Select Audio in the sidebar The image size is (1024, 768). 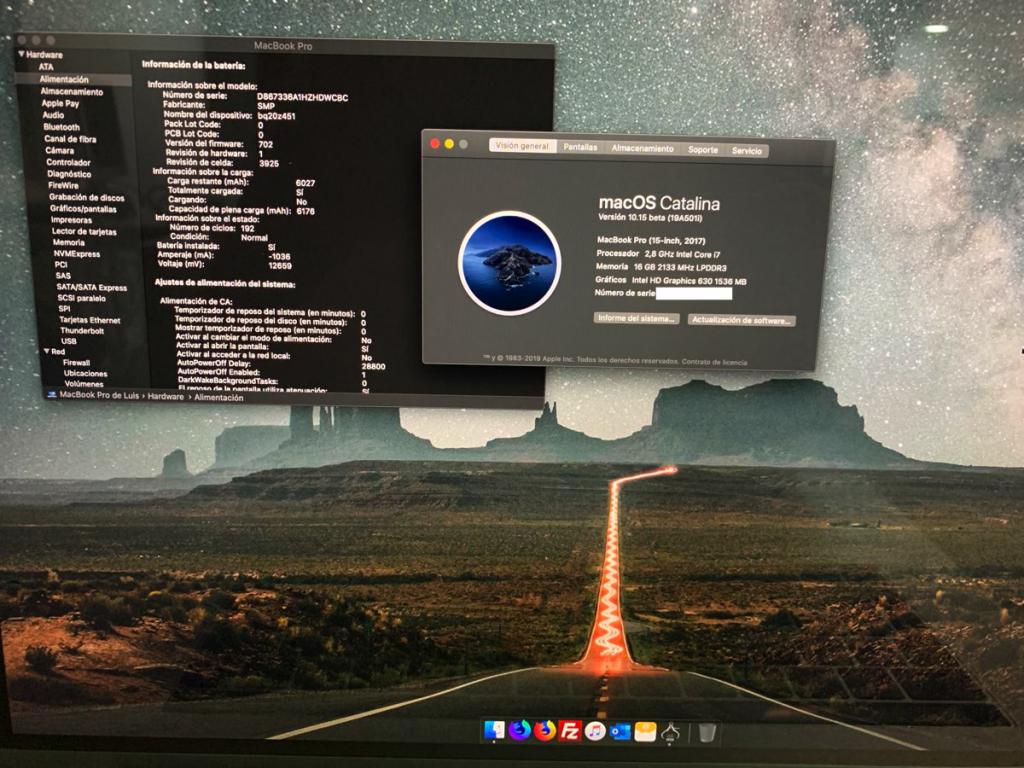click(x=54, y=115)
